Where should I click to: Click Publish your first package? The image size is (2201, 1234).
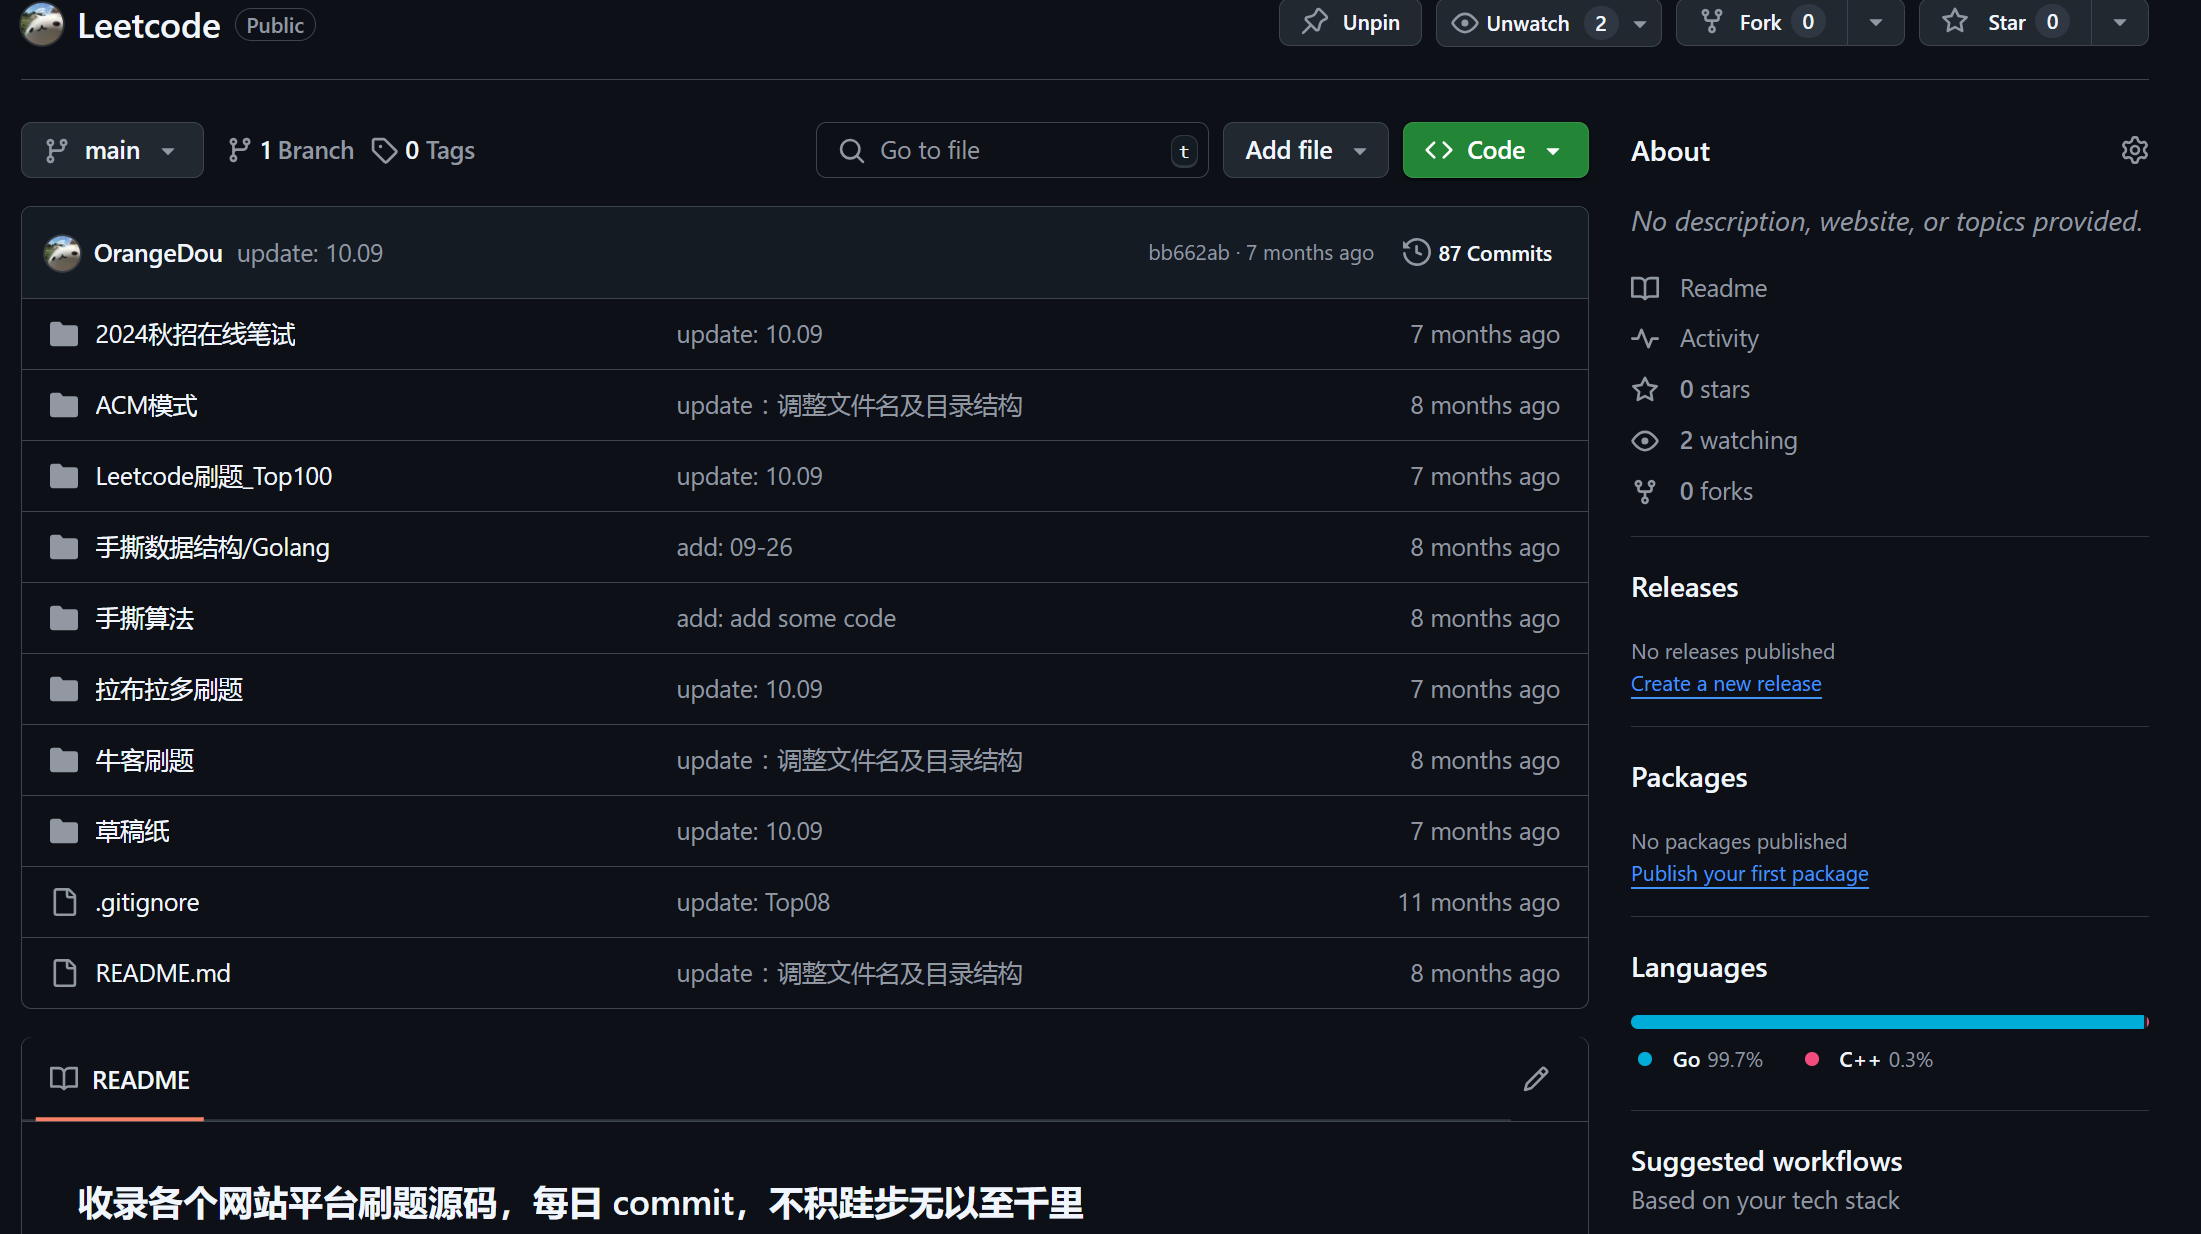click(x=1749, y=874)
